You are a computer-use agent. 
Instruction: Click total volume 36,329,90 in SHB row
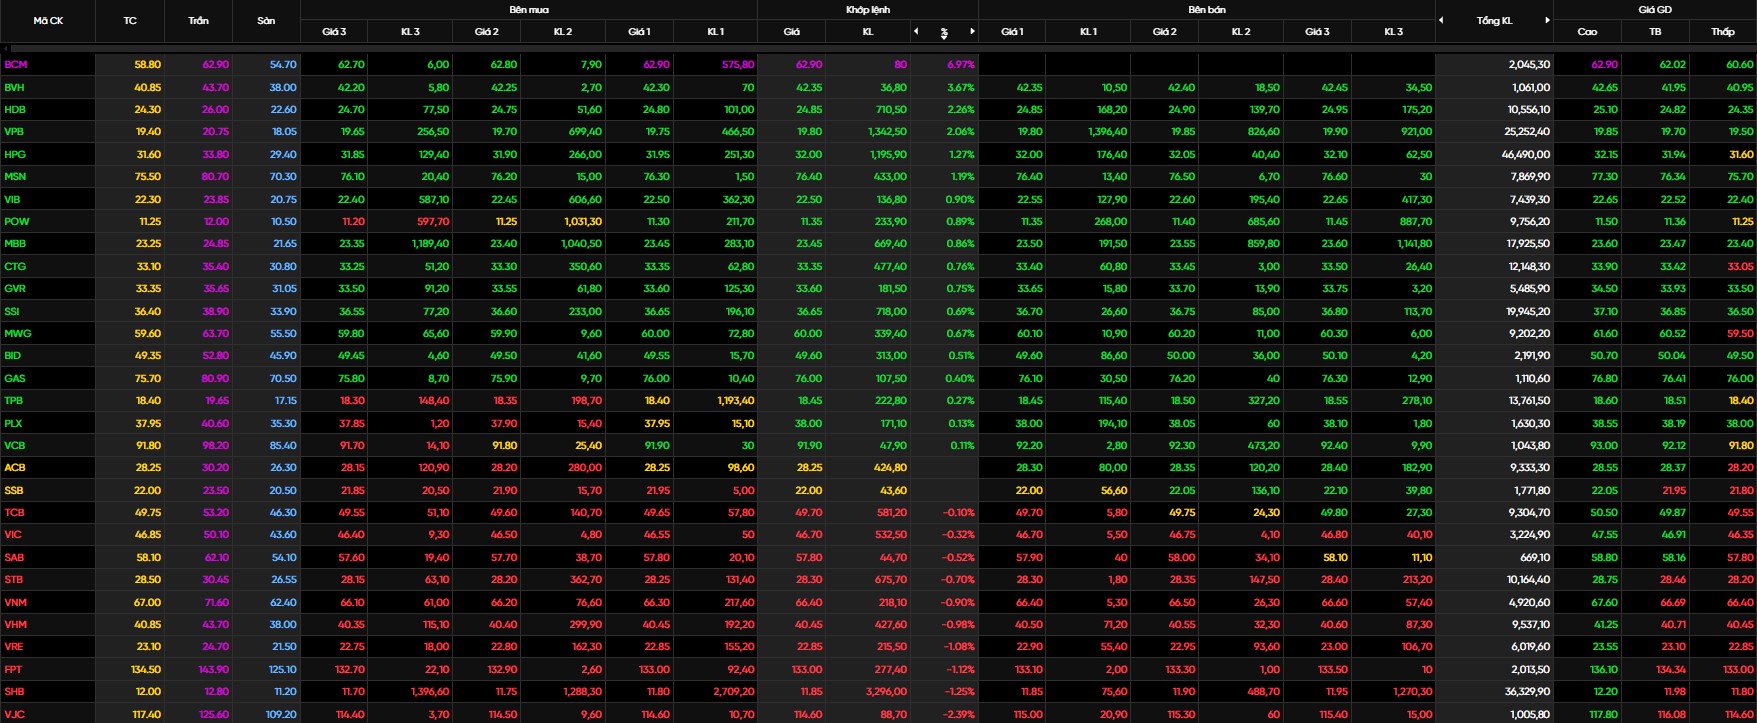click(1526, 691)
